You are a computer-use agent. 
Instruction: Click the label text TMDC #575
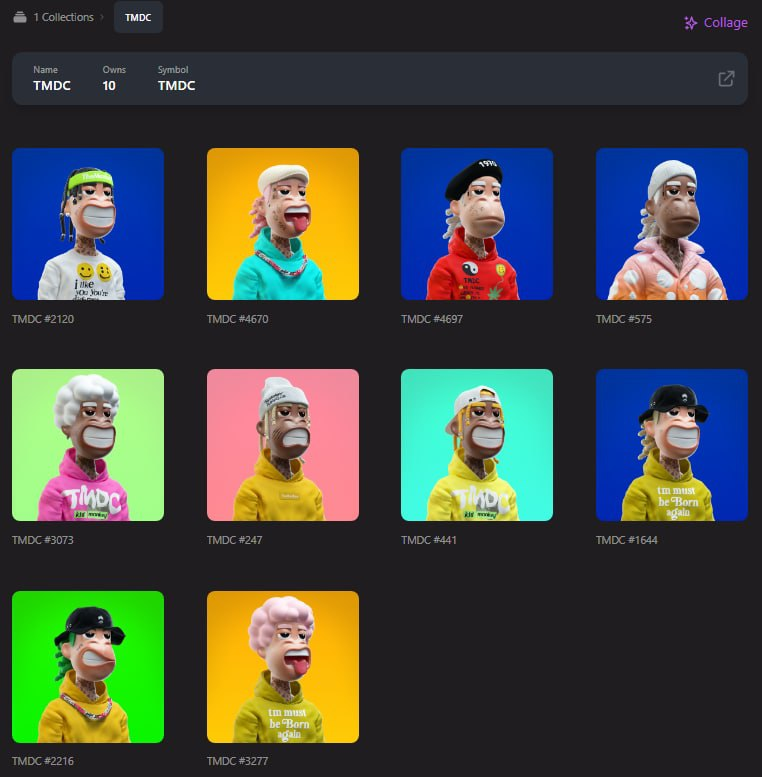(x=624, y=319)
